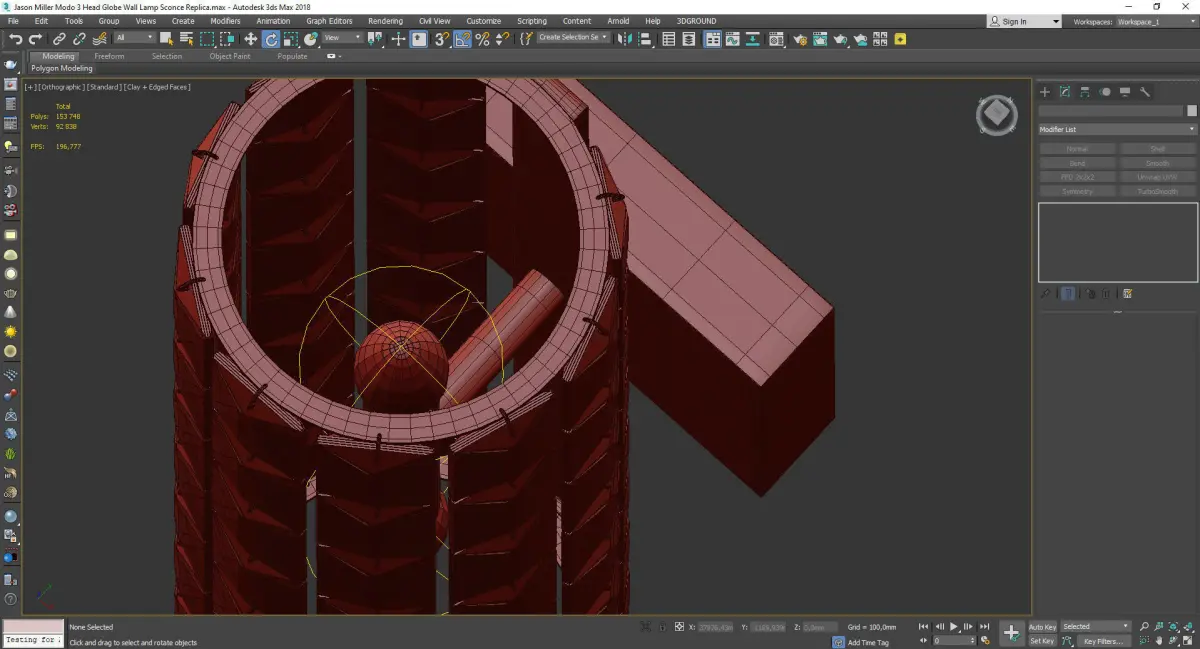Open the Rendering menu
The height and width of the screenshot is (649, 1200).
tap(385, 21)
